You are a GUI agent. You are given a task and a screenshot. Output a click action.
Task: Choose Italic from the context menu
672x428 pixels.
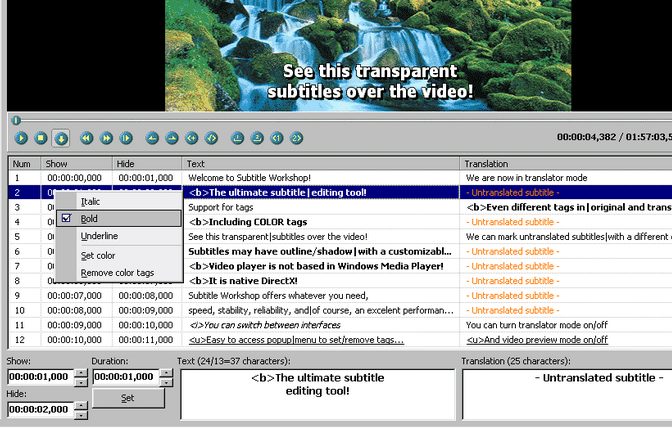119,201
